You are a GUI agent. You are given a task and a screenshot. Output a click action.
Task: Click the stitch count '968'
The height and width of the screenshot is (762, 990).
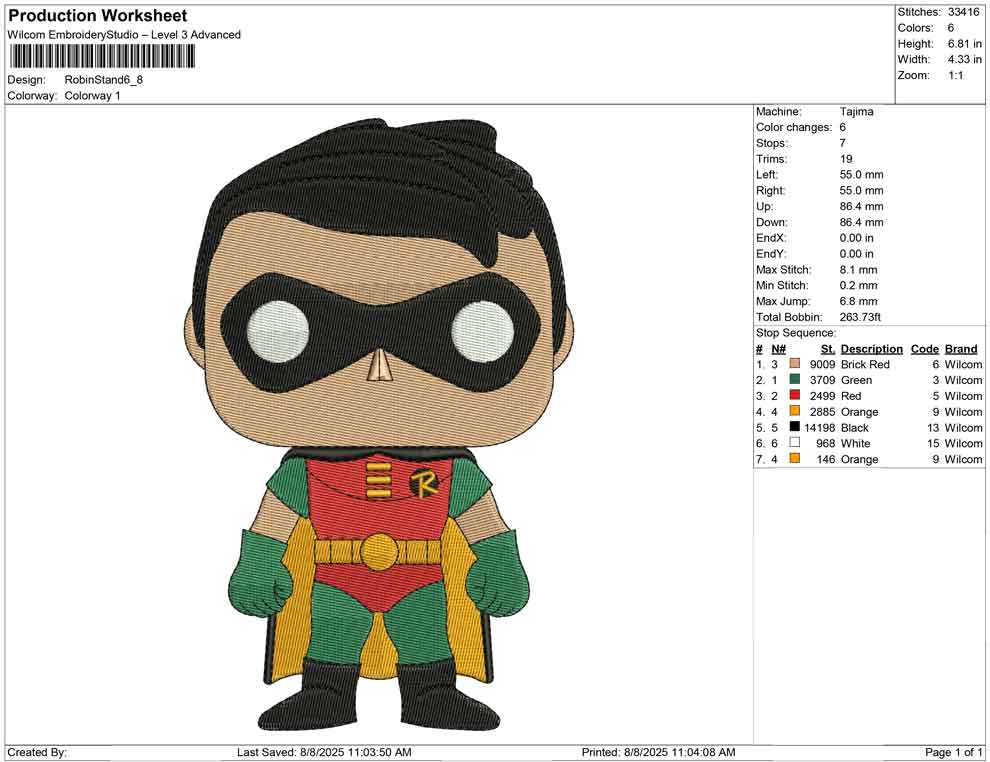[x=825, y=443]
